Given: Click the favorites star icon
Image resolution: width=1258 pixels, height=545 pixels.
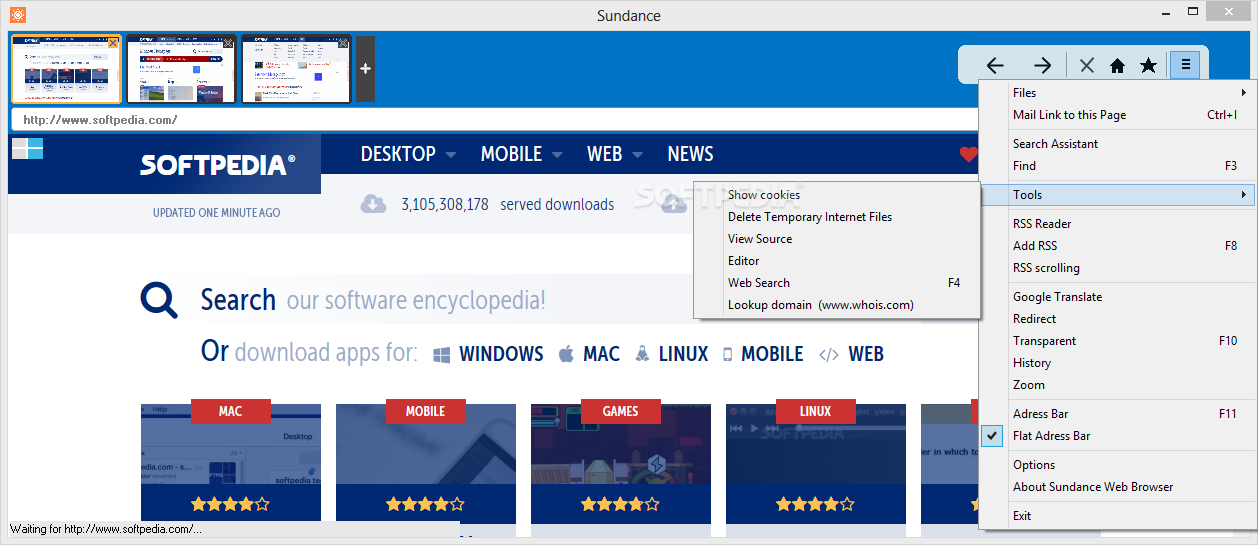Looking at the screenshot, I should tap(1148, 65).
